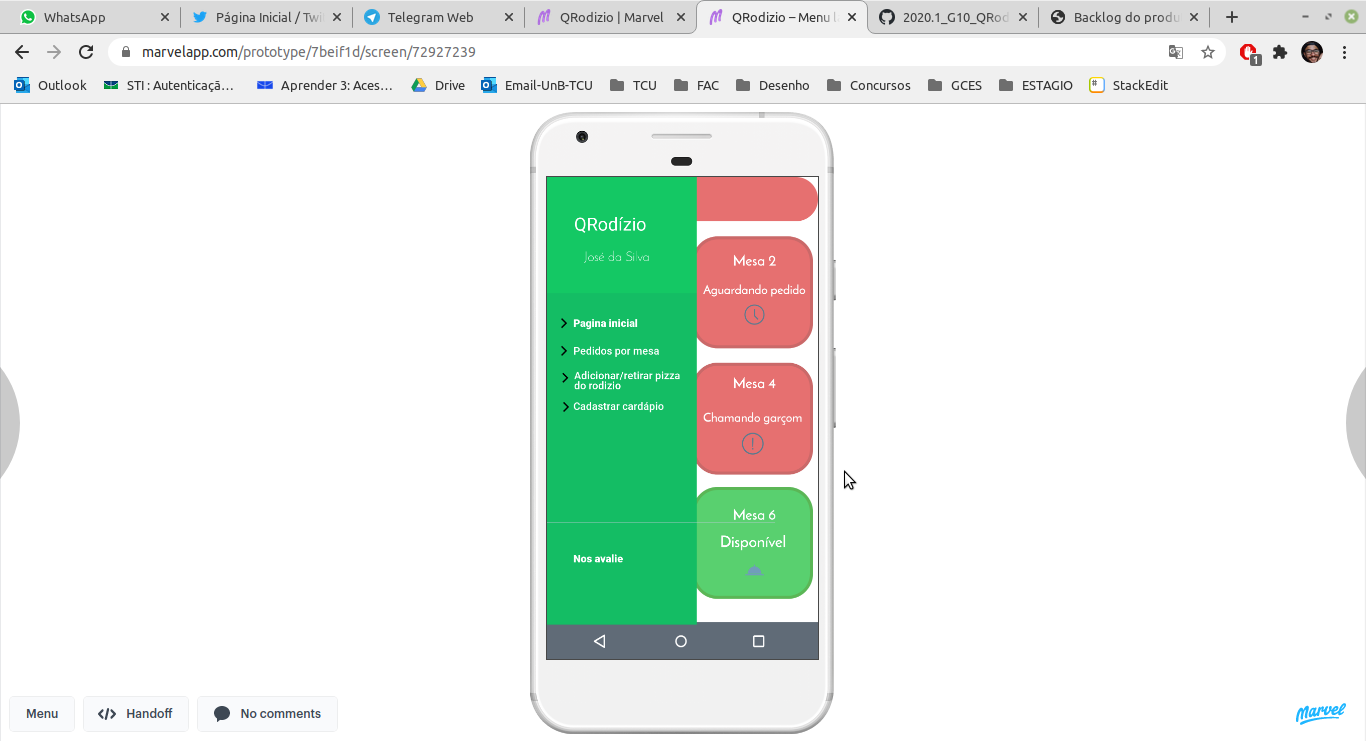Click the chevron beside Adicionar/retirar pizza
The width and height of the screenshot is (1366, 741).
tap(565, 378)
